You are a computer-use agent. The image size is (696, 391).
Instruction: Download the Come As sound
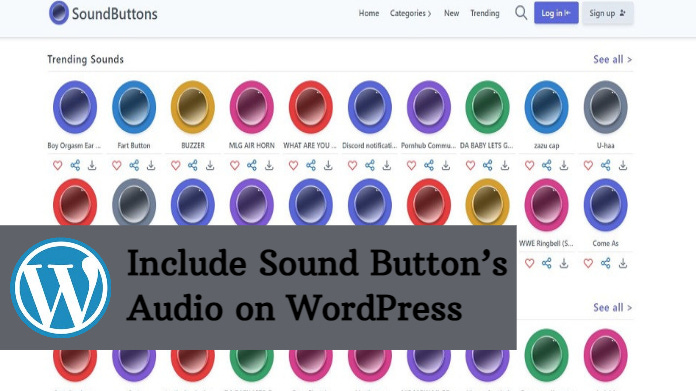pyautogui.click(x=623, y=263)
